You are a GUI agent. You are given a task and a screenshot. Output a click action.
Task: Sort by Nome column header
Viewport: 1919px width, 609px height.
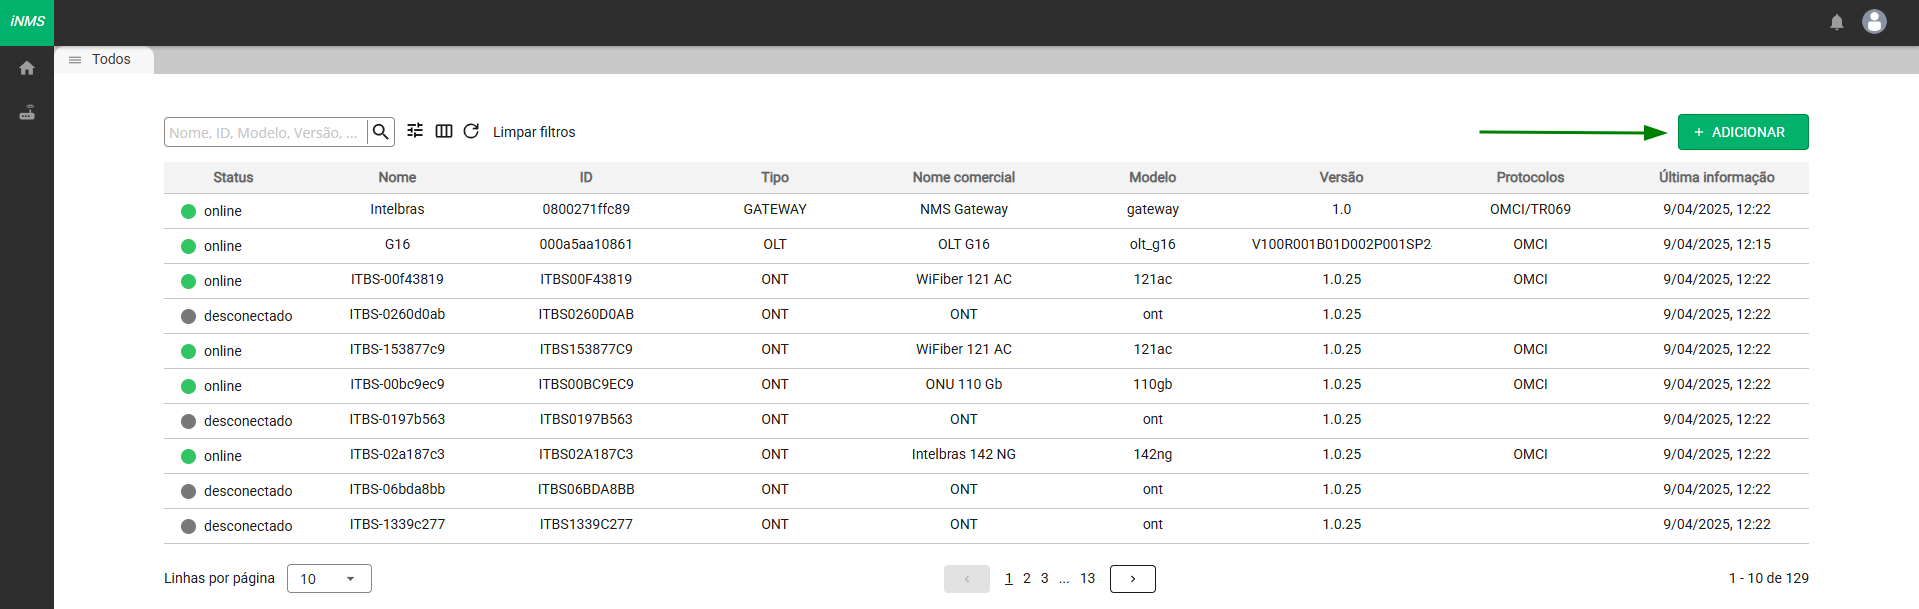(397, 177)
